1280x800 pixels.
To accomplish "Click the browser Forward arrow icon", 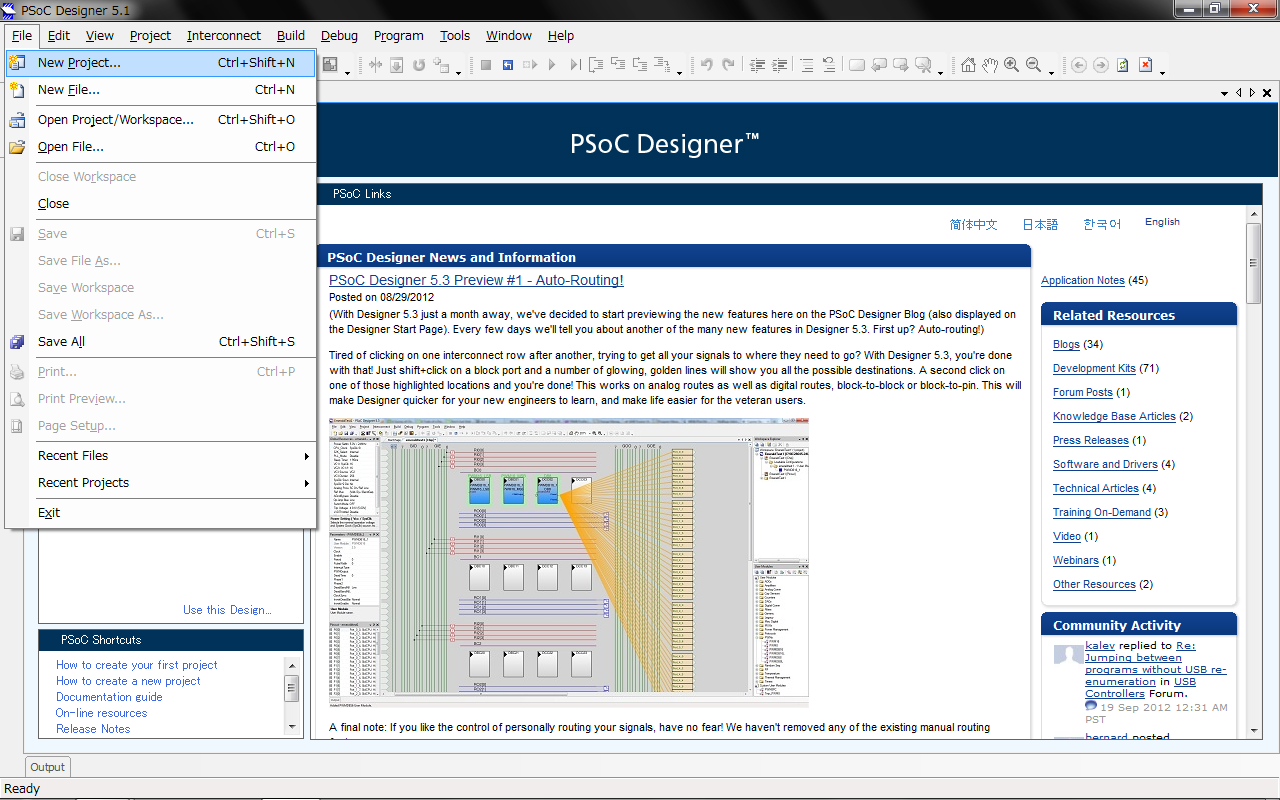I will click(x=1101, y=65).
